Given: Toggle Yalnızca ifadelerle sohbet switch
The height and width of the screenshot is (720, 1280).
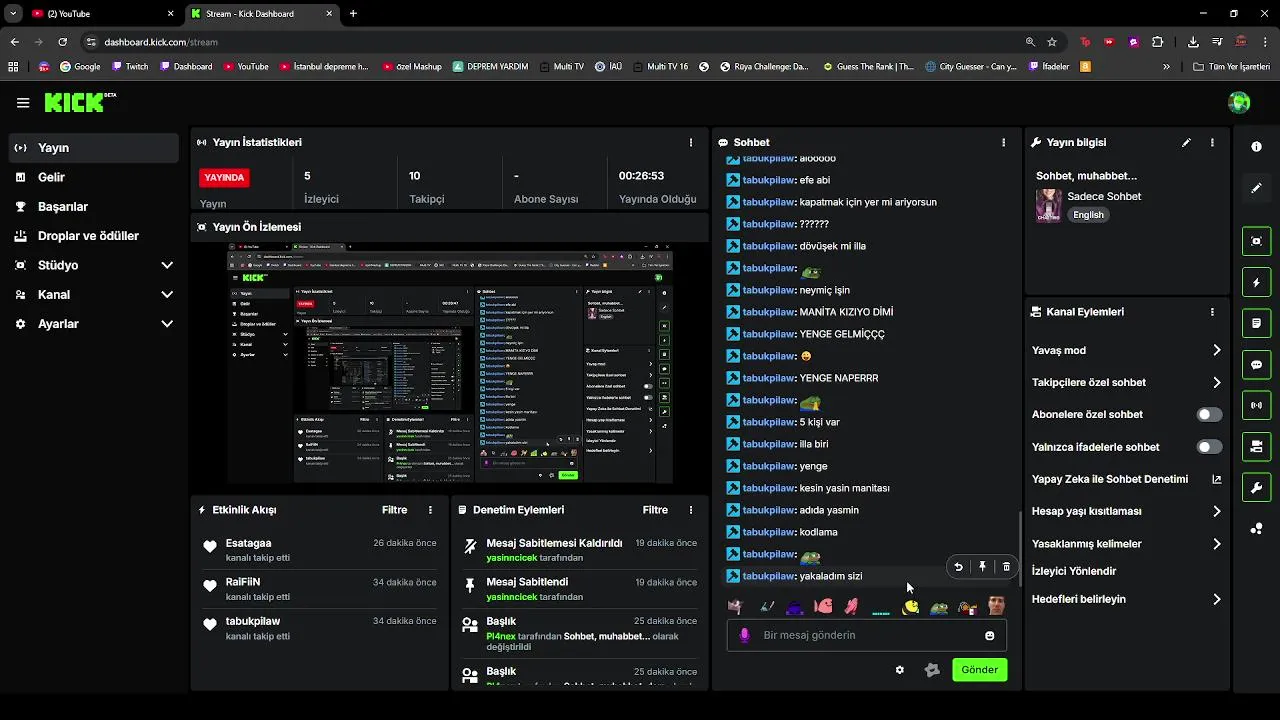Looking at the screenshot, I should click(x=1209, y=447).
